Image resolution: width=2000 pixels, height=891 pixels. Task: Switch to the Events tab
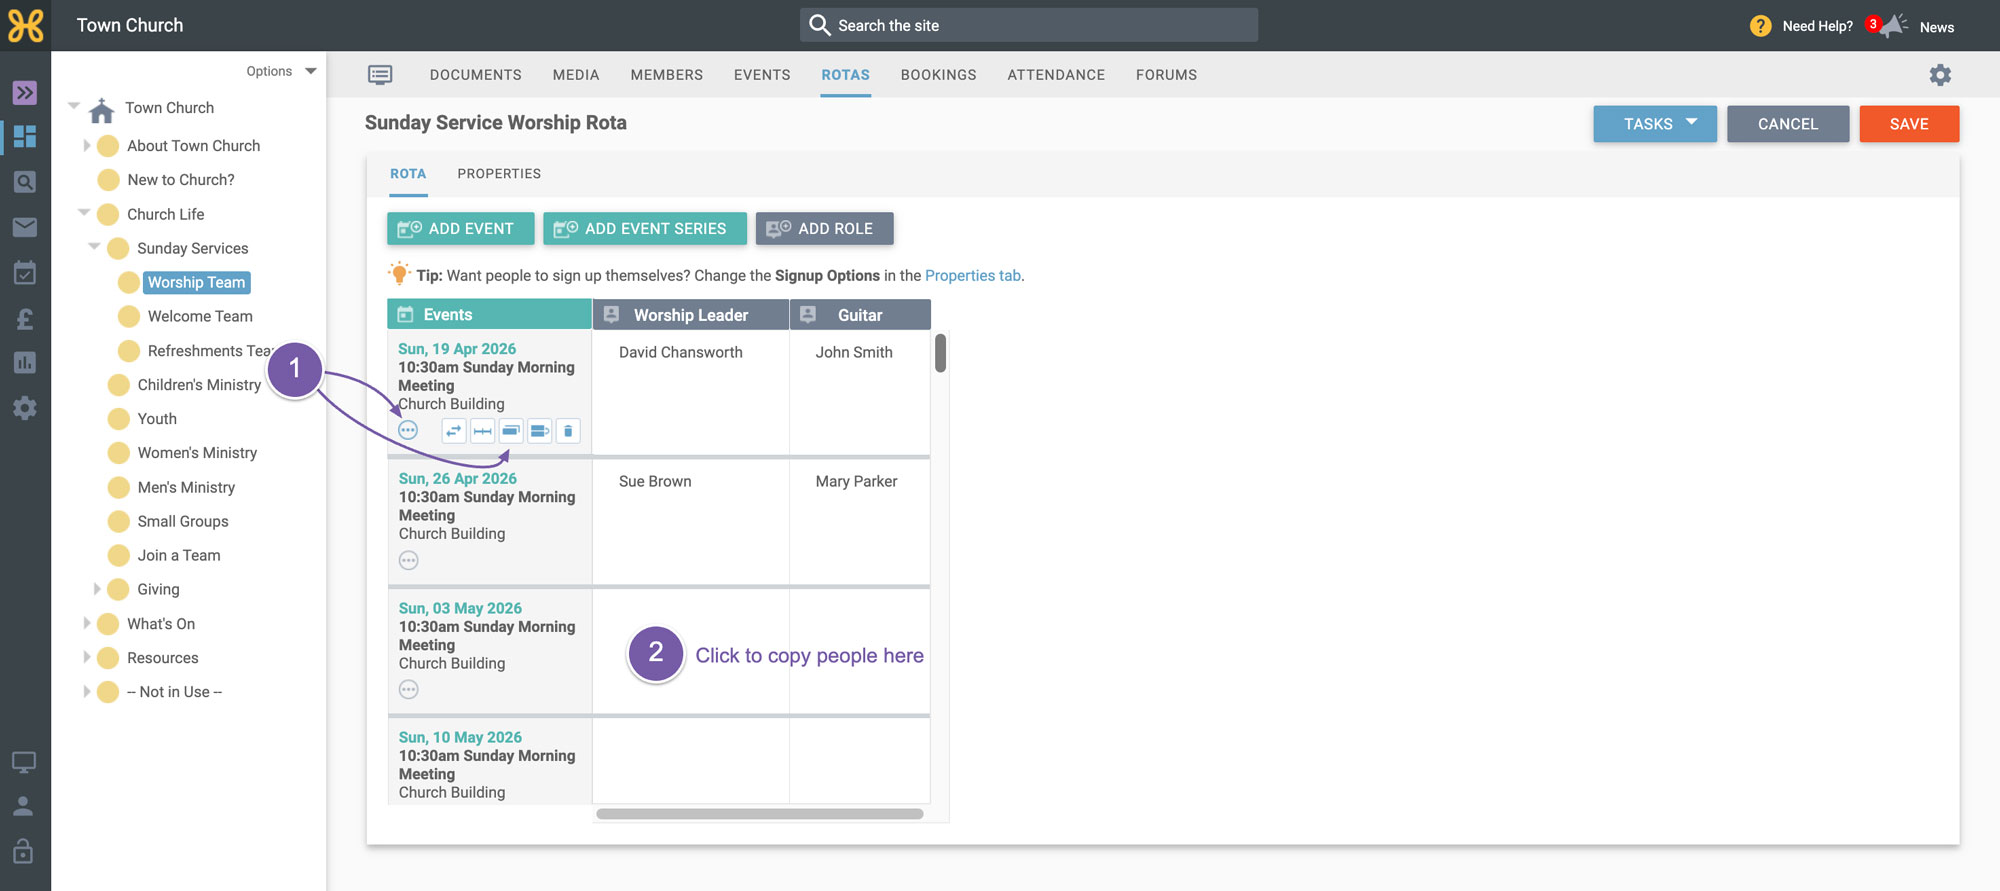point(762,75)
